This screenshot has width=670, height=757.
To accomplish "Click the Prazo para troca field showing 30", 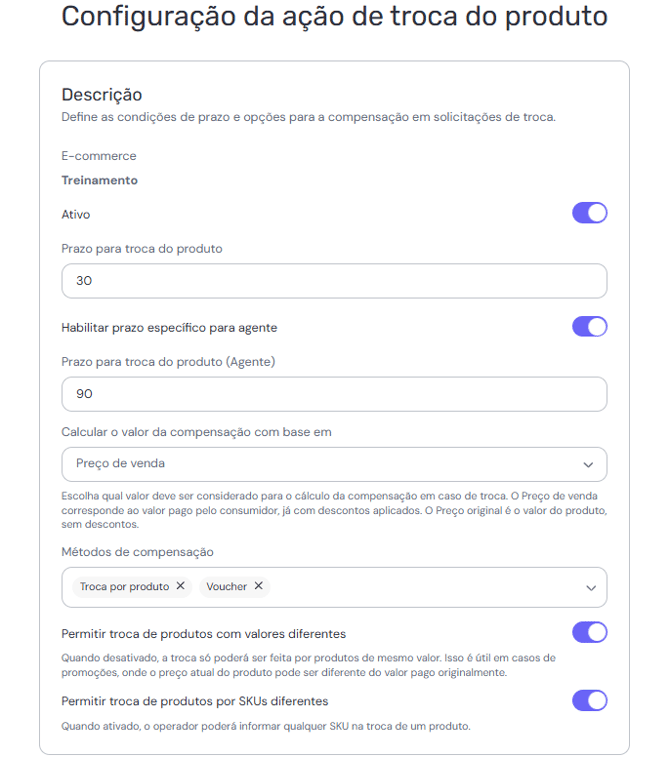I will [x=333, y=281].
